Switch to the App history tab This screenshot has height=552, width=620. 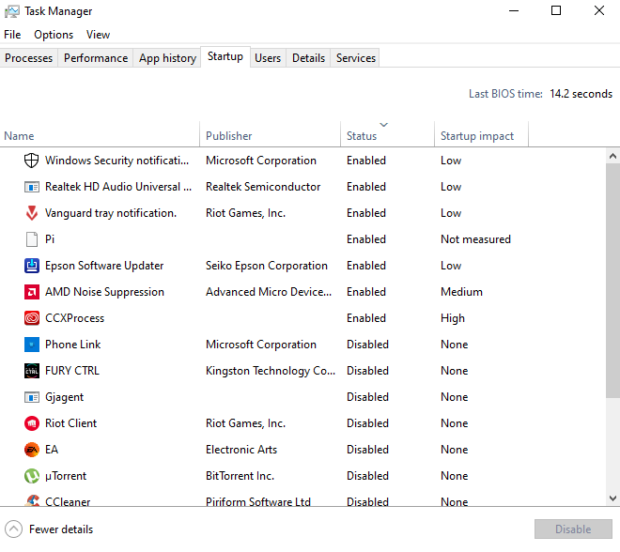click(167, 58)
